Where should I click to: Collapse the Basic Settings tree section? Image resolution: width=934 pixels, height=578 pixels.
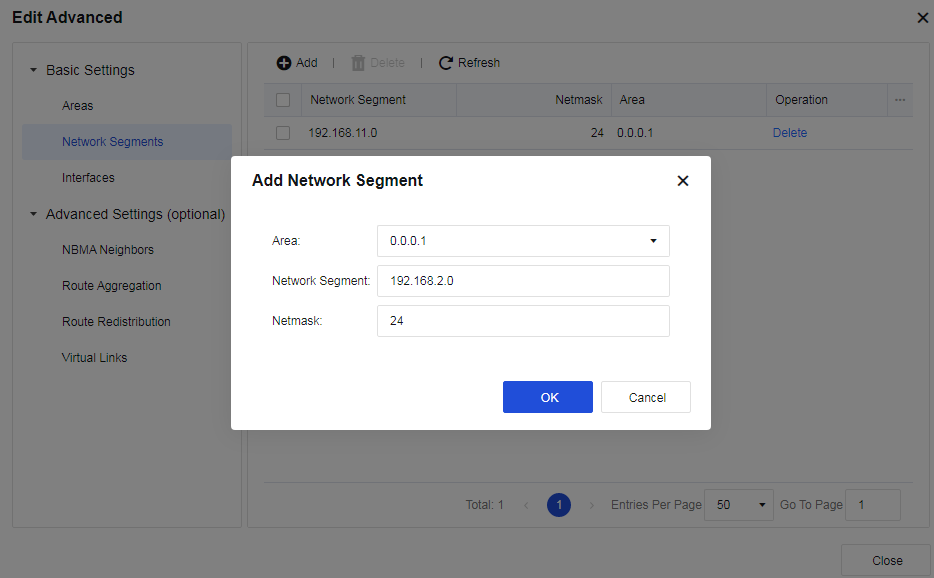pyautogui.click(x=33, y=71)
